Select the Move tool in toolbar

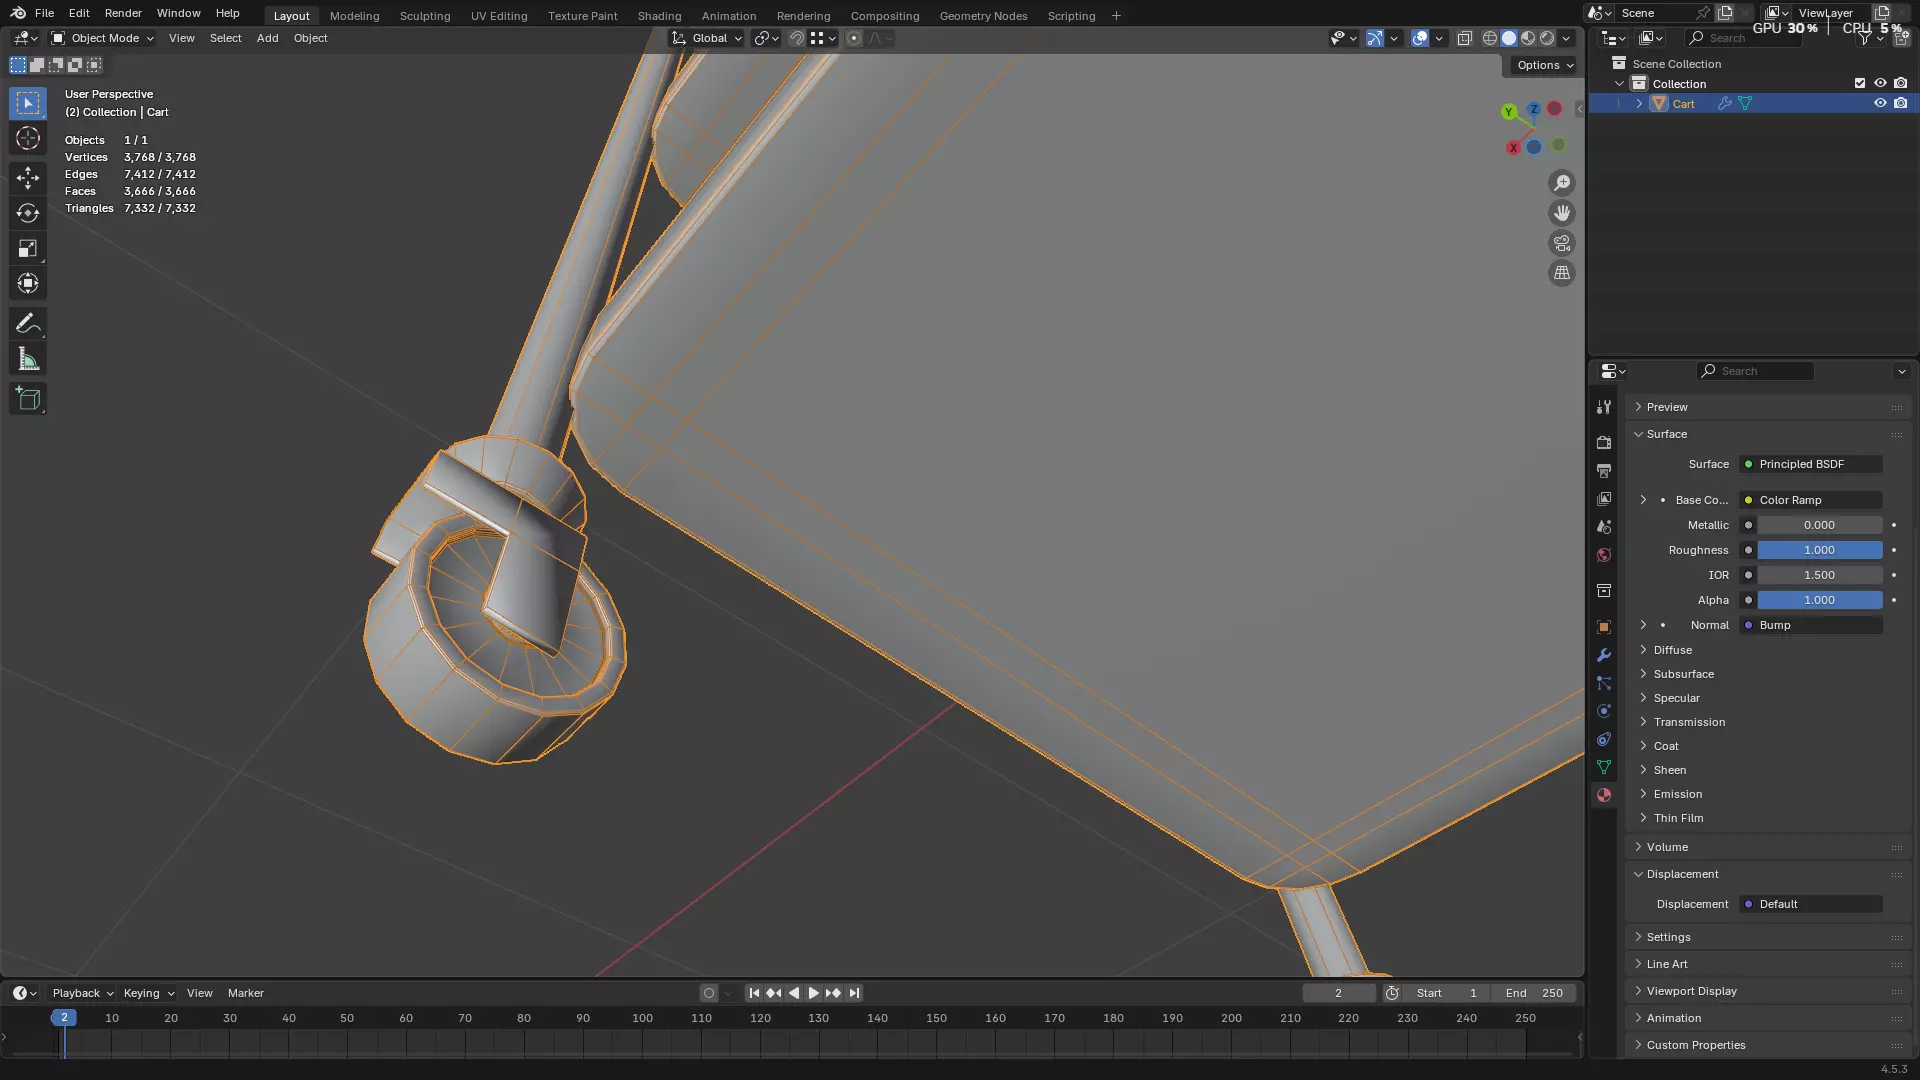(x=28, y=178)
